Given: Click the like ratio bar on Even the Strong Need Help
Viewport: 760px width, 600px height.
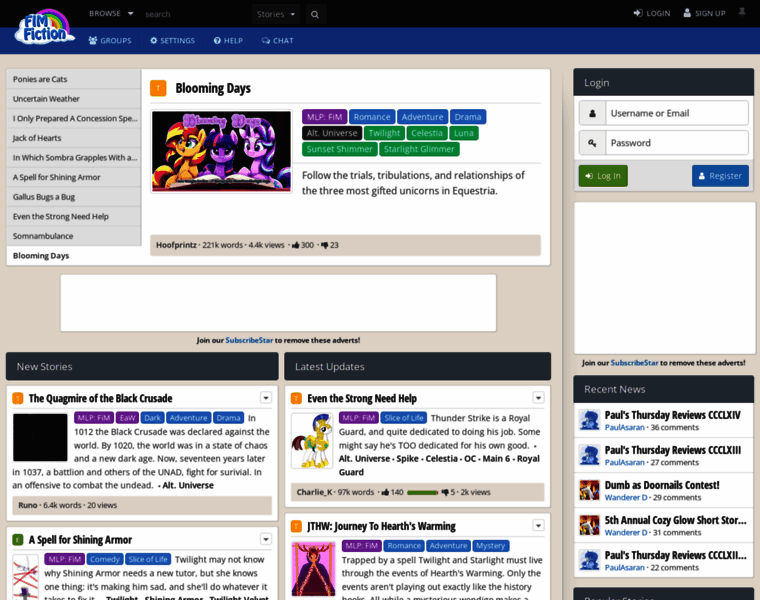Looking at the screenshot, I should click(423, 492).
